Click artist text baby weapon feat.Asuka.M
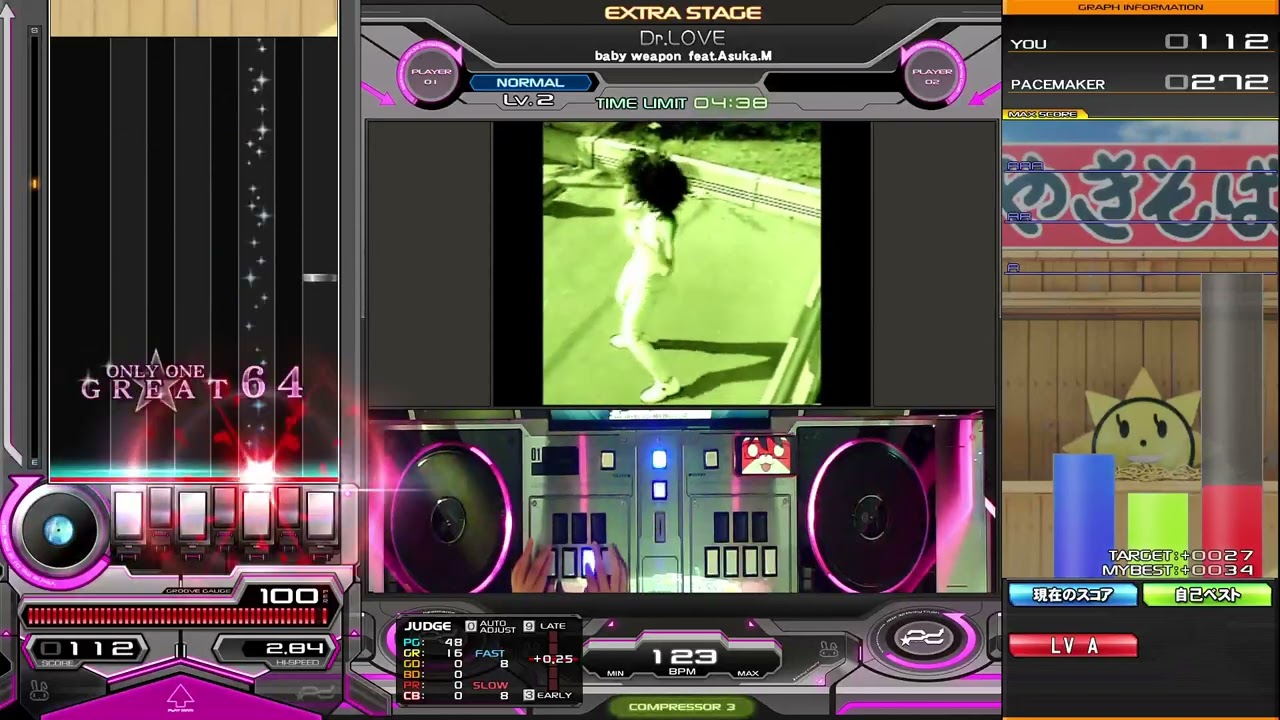1280x720 pixels. [683, 57]
